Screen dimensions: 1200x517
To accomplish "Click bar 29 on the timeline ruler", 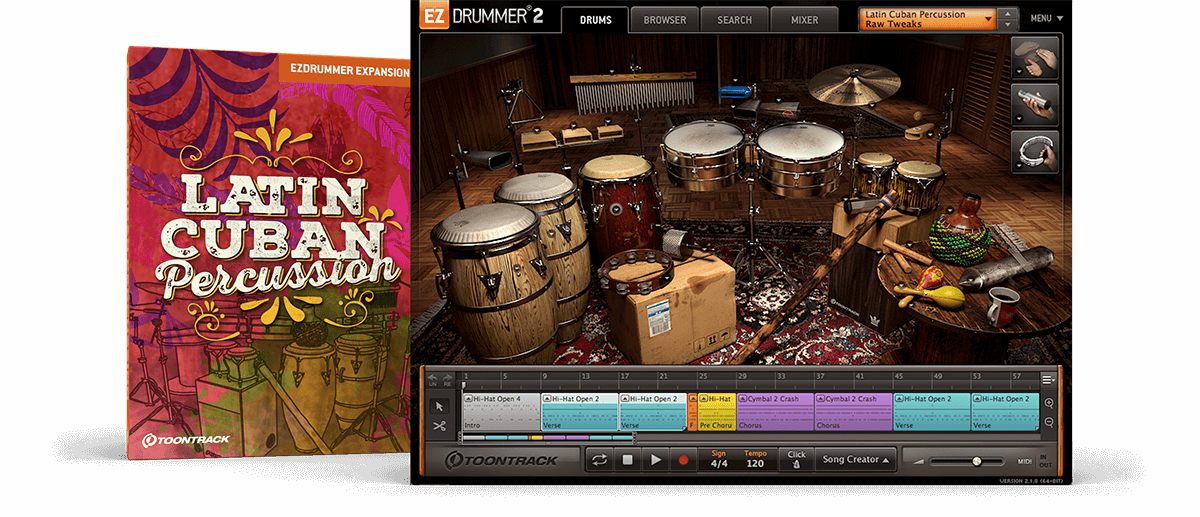I will [x=742, y=377].
